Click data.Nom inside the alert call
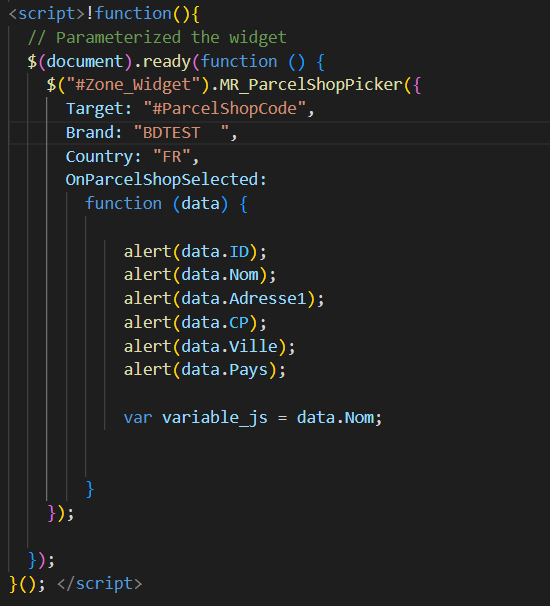This screenshot has height=606, width=550. [220, 275]
